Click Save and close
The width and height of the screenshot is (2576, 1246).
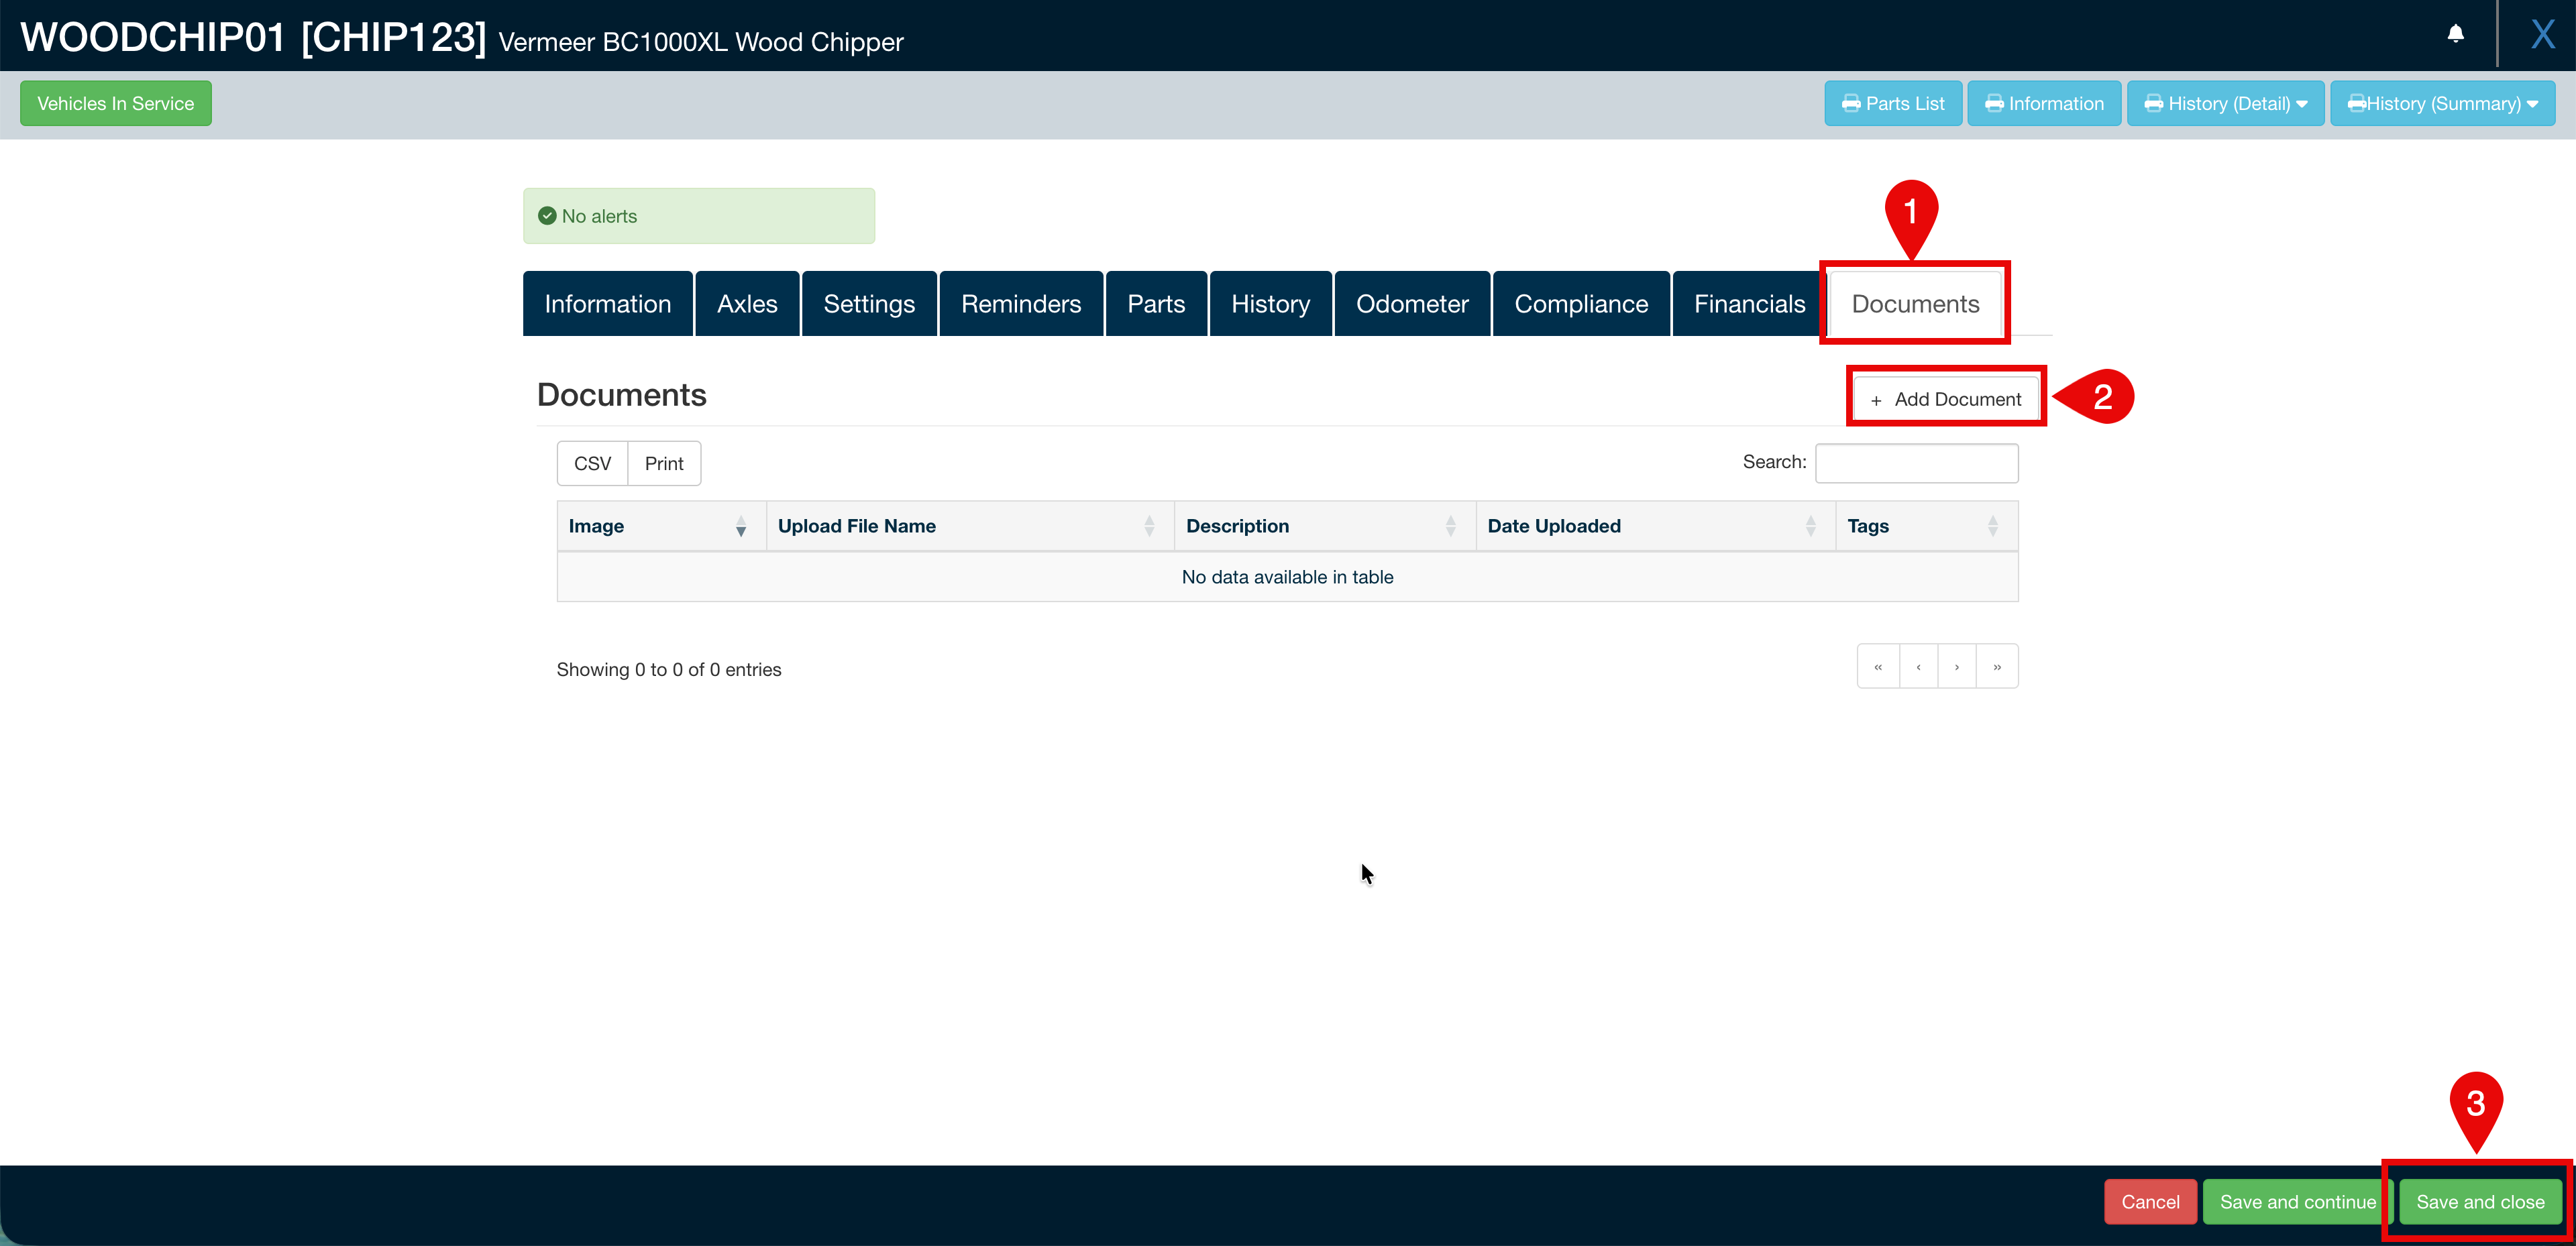tap(2480, 1202)
